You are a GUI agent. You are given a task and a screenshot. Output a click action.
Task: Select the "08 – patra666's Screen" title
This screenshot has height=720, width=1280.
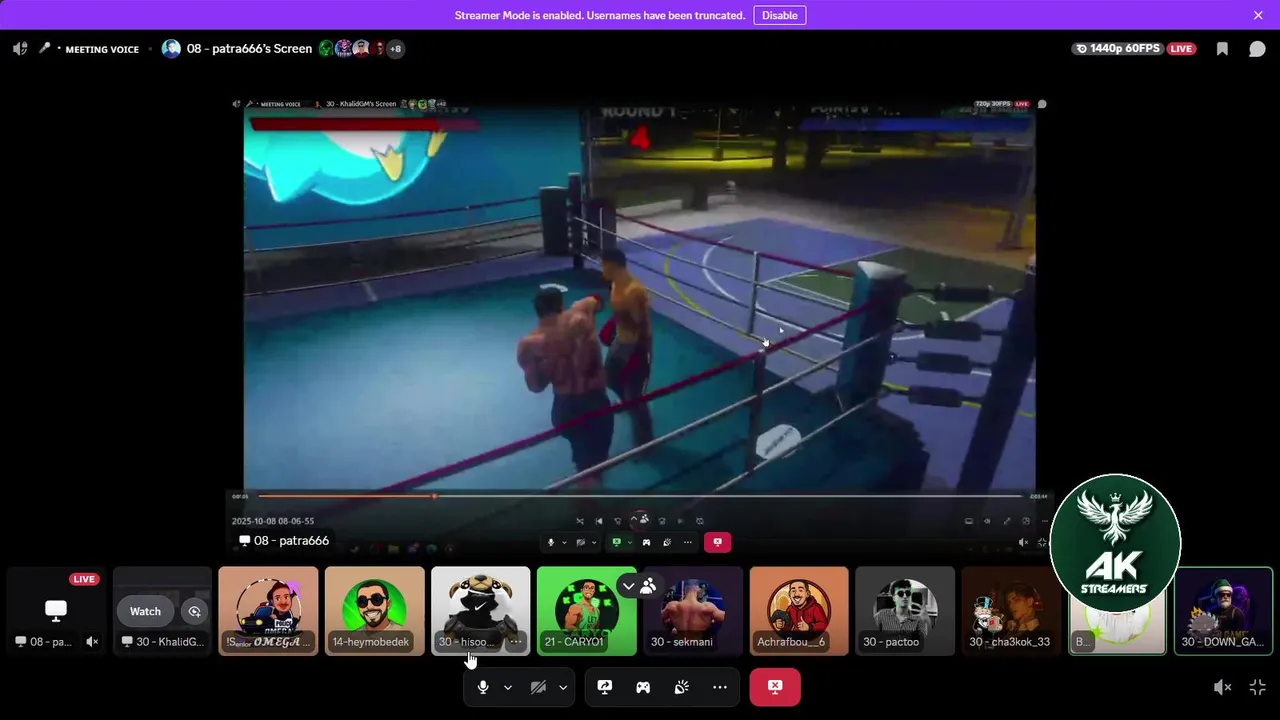(249, 48)
